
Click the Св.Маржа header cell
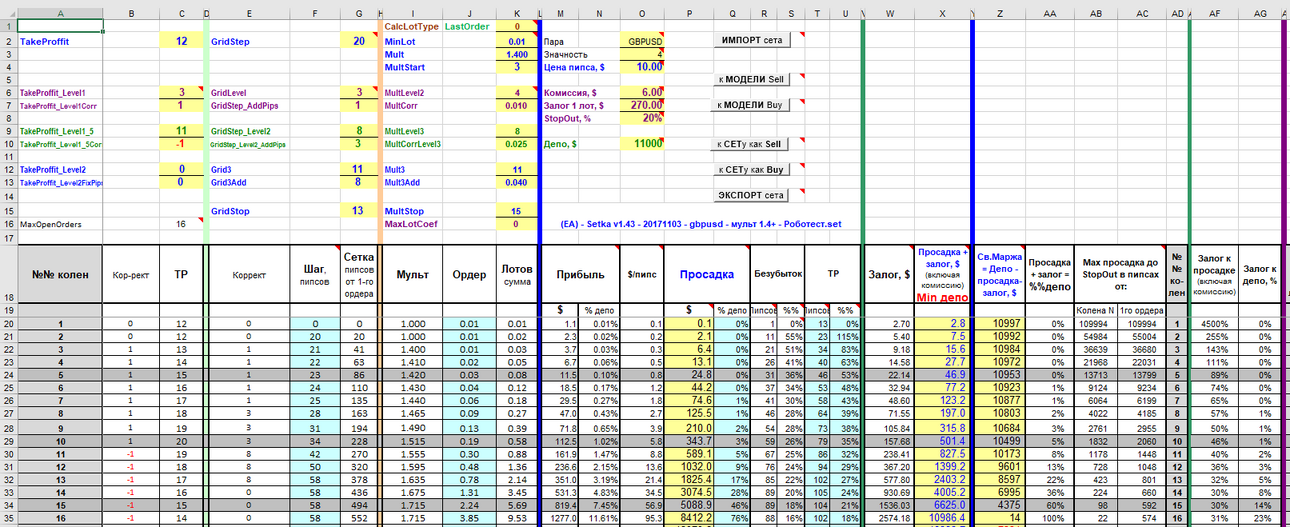(1001, 273)
